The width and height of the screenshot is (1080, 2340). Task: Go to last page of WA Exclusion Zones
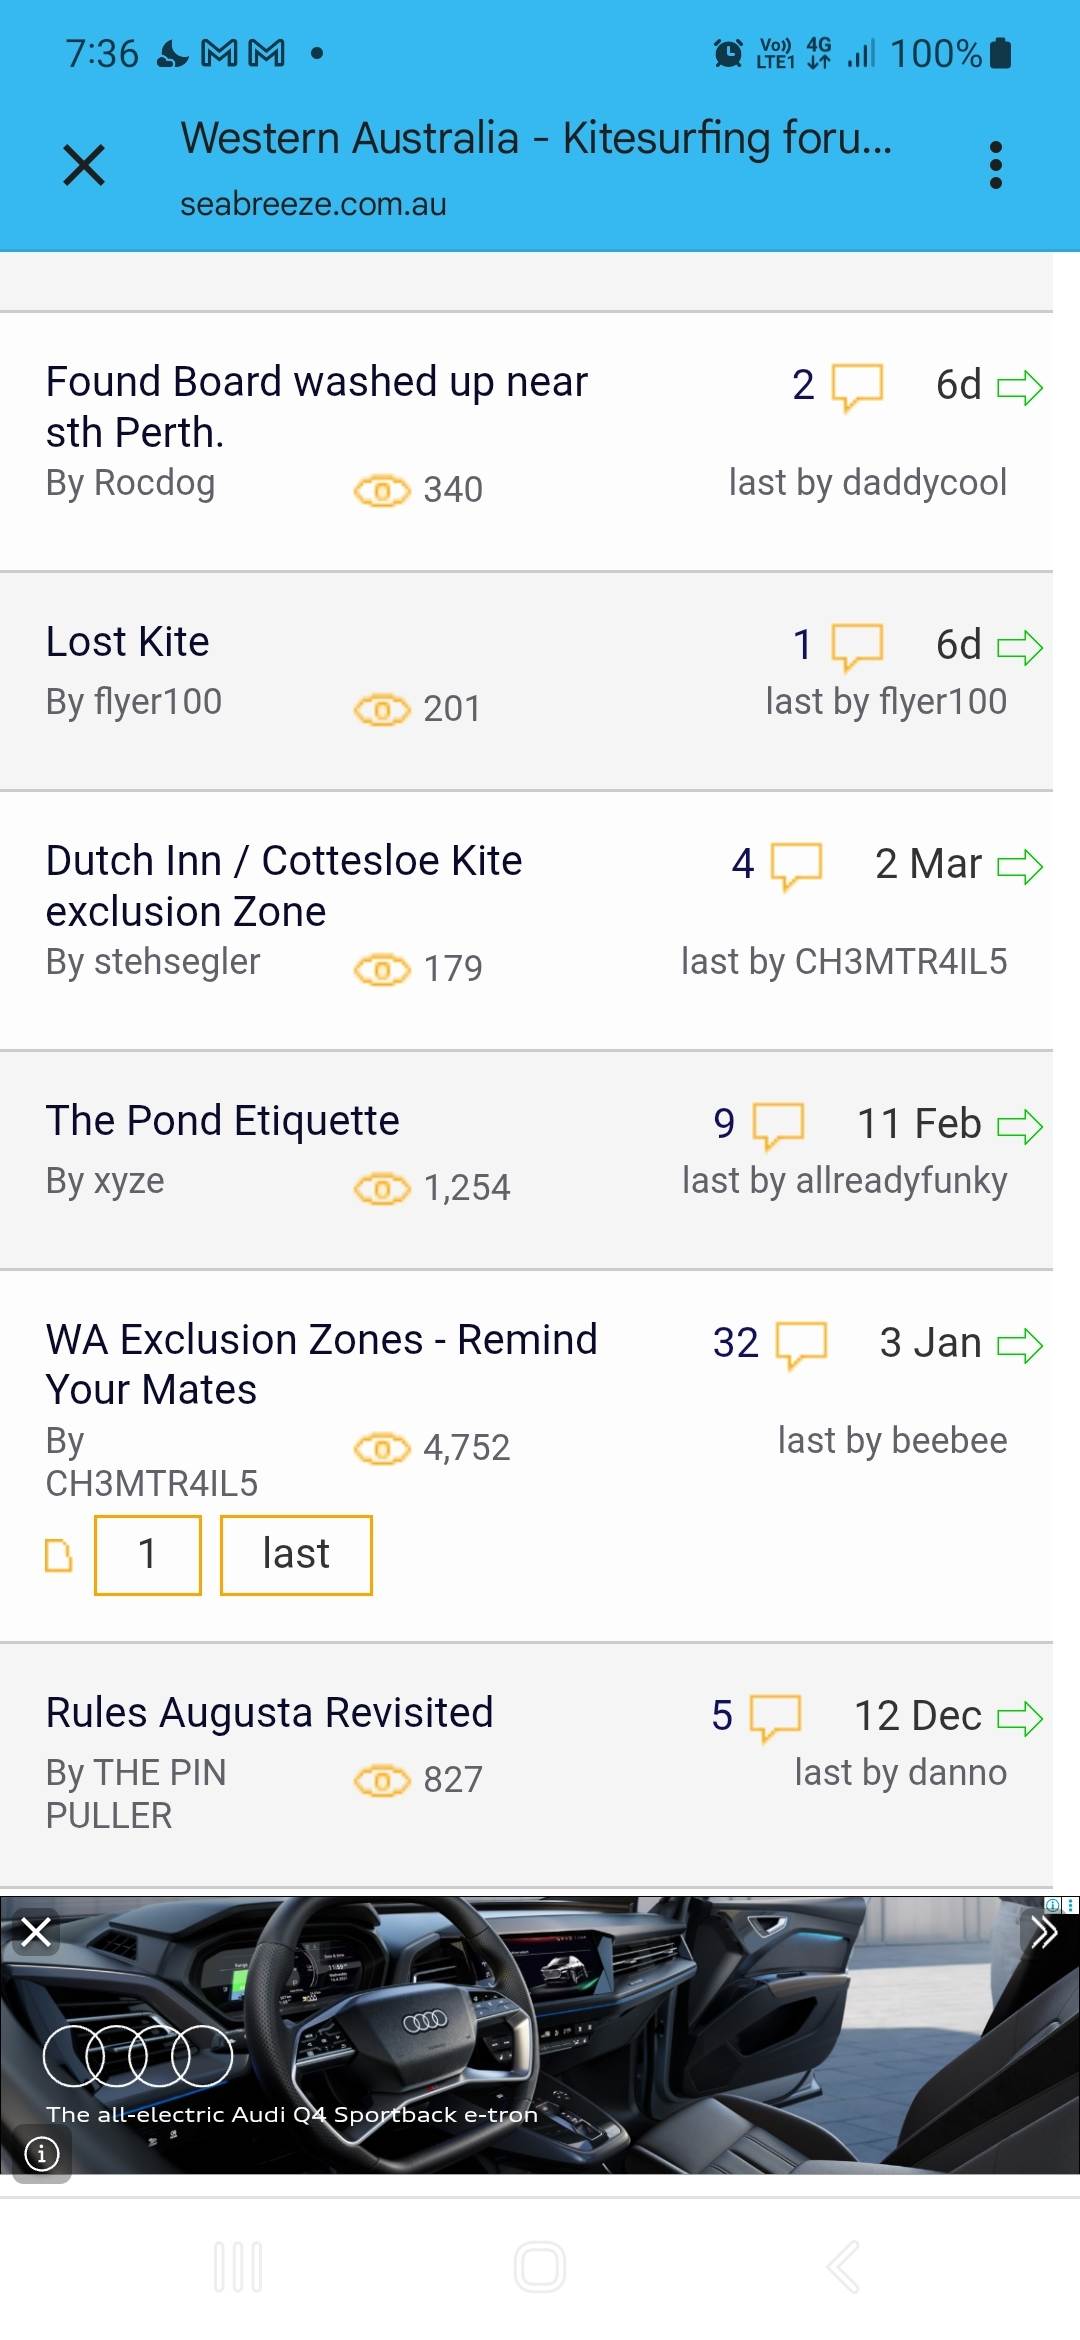pyautogui.click(x=296, y=1555)
